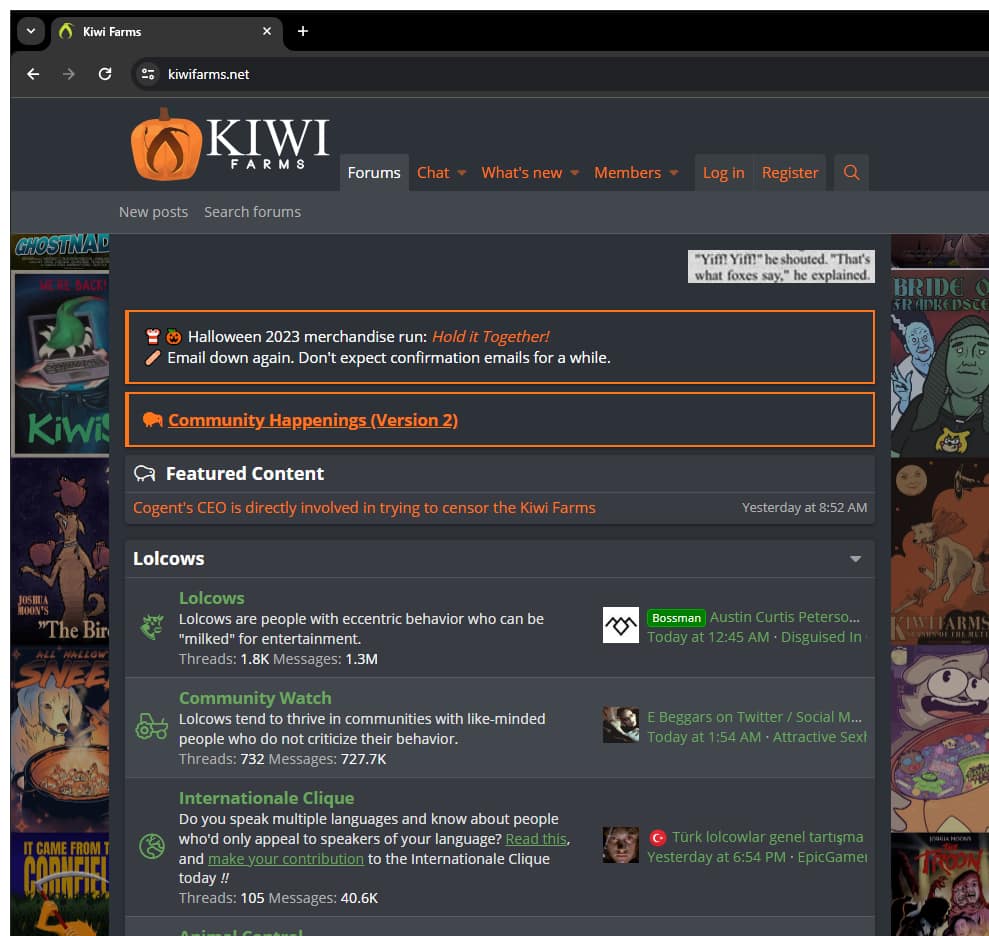
Task: Click the avatar beside E Beggars thread
Action: [x=621, y=725]
